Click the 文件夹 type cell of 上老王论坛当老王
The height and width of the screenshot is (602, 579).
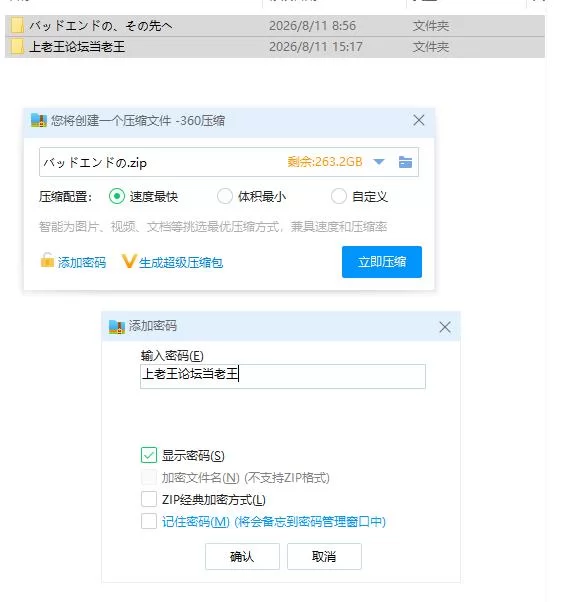[x=431, y=47]
